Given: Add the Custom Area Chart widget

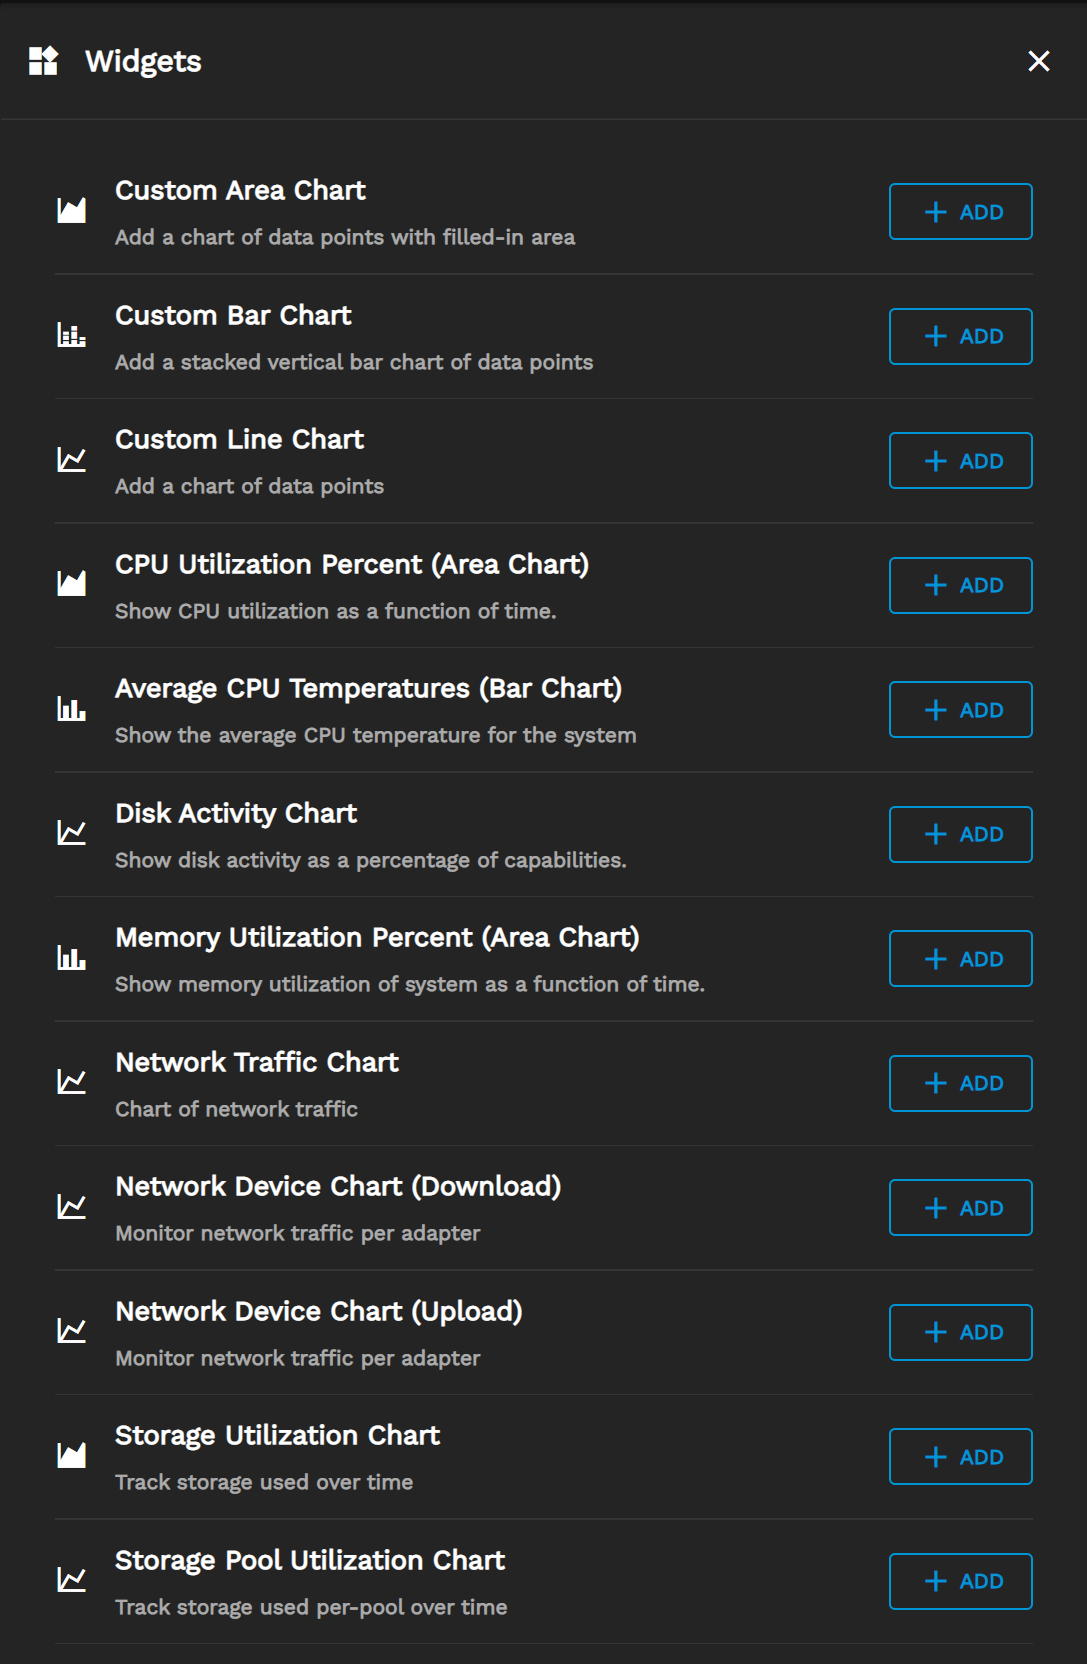Looking at the screenshot, I should [x=960, y=212].
